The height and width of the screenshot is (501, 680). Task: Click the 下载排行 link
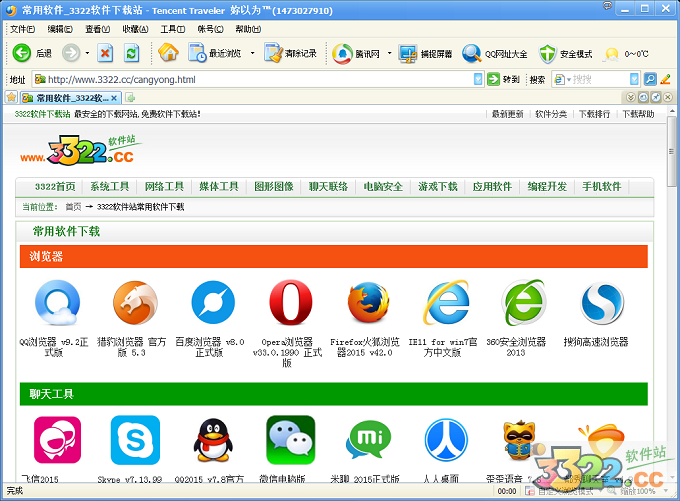(x=594, y=114)
